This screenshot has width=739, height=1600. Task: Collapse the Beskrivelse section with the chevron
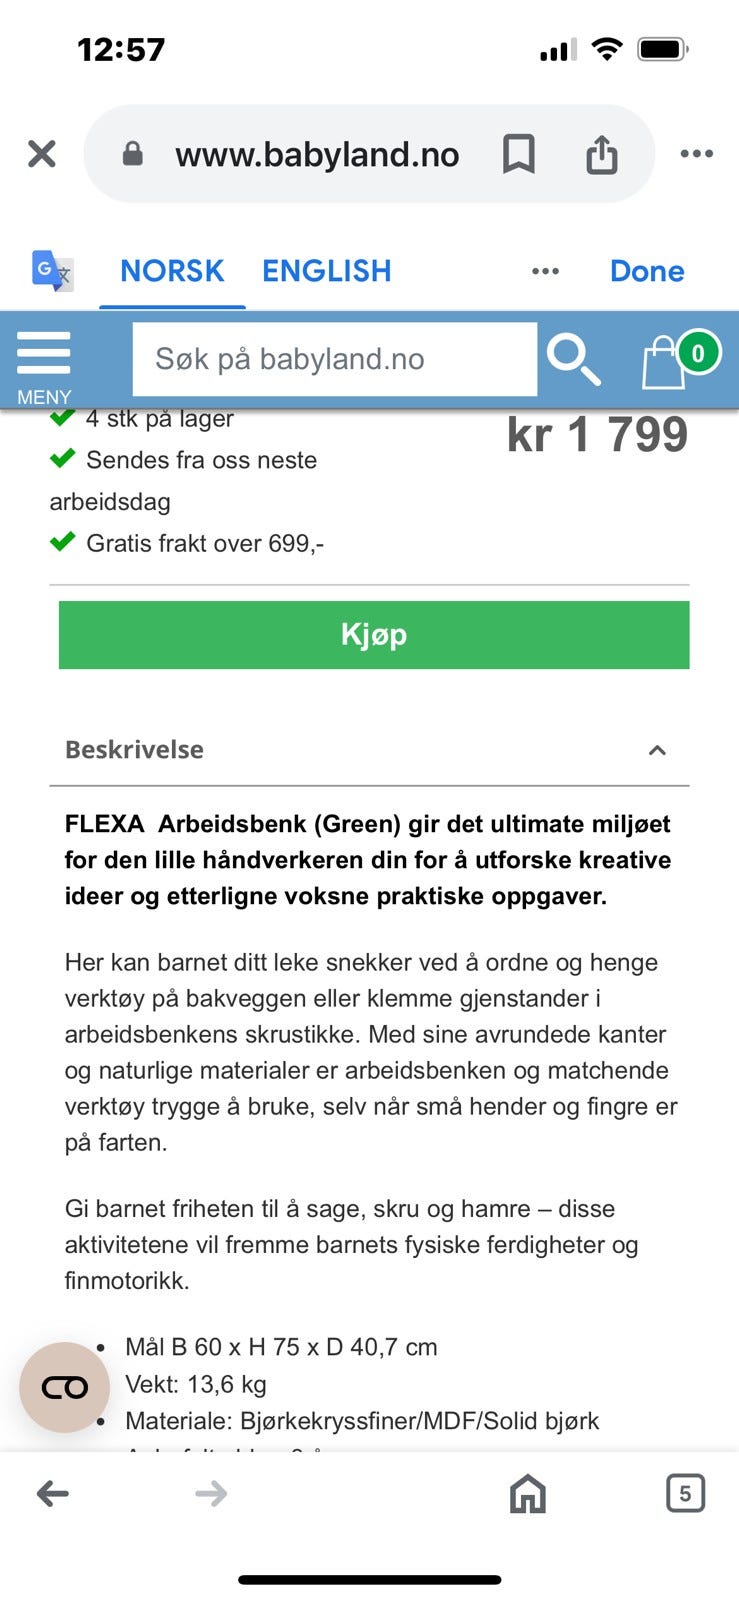(x=657, y=750)
